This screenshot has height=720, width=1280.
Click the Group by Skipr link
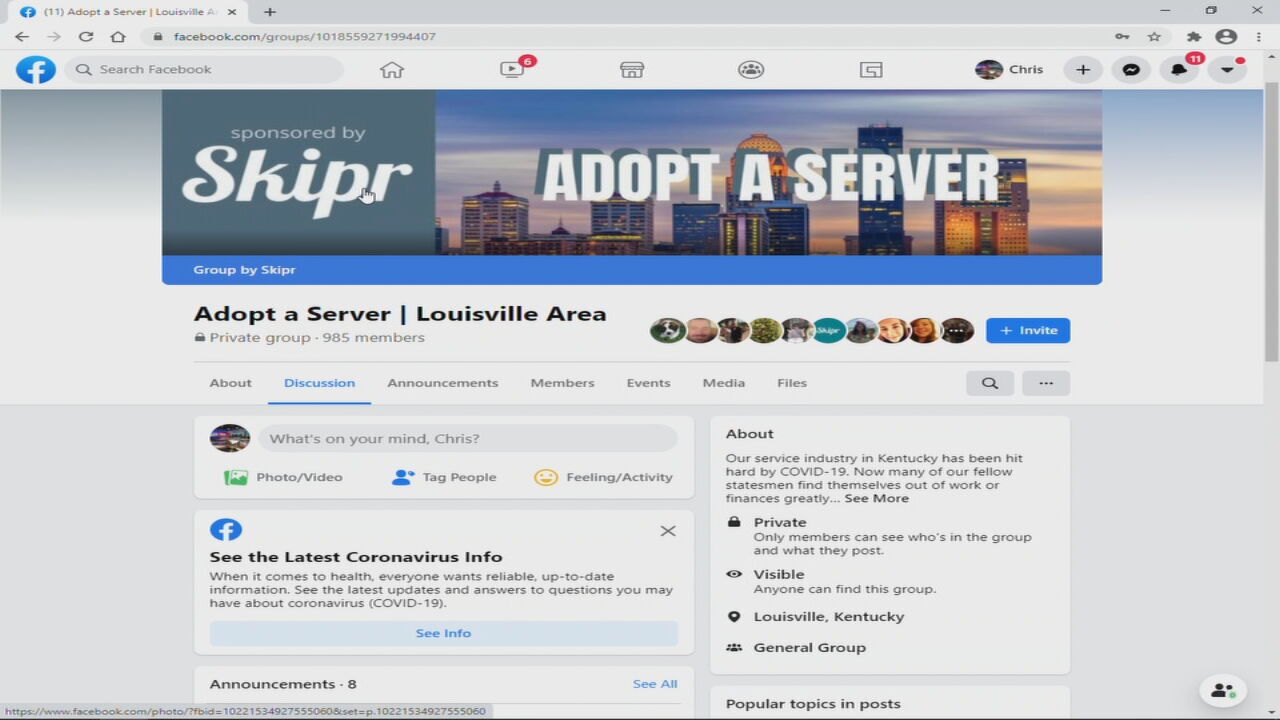pos(244,270)
